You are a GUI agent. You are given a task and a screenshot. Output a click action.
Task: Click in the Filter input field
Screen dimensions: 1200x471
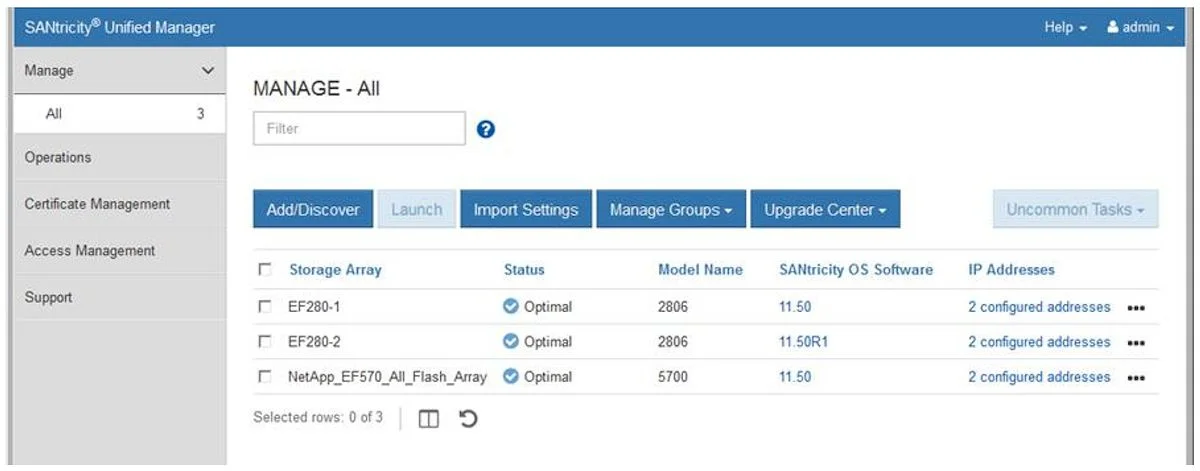[360, 128]
